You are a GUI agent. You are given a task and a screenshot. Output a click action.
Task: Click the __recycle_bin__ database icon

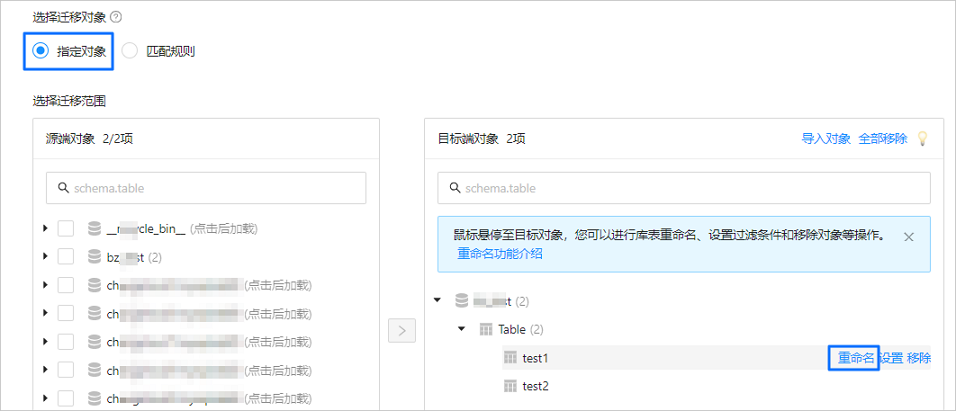tap(94, 229)
